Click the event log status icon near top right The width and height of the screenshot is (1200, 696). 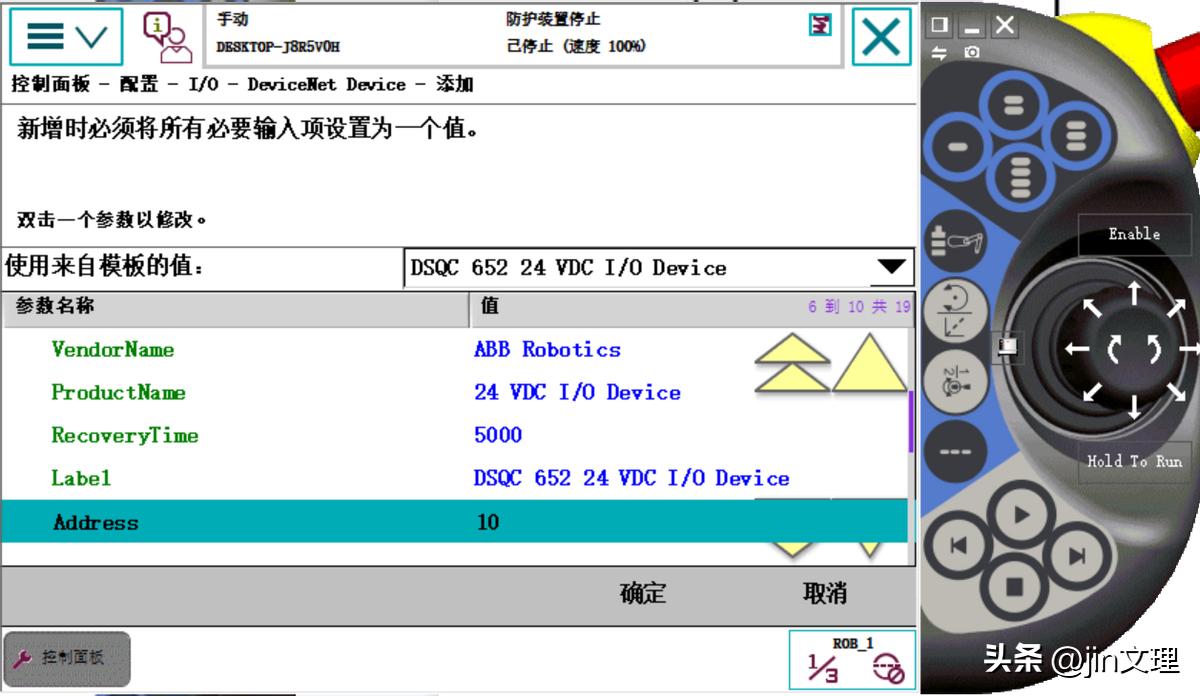click(x=818, y=26)
